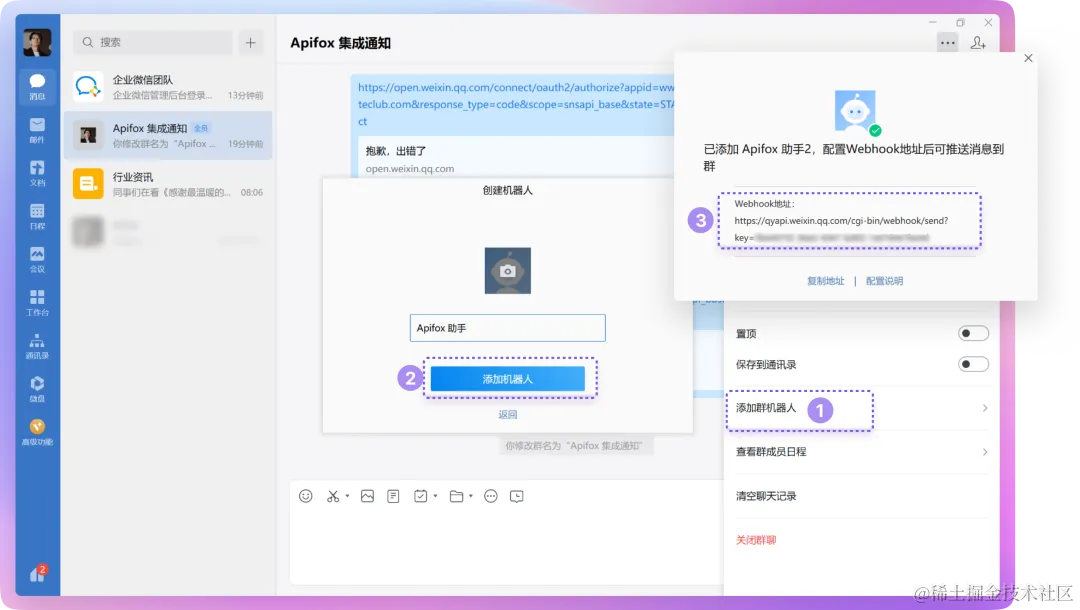Click the robot name field Apifox 助手
1080x610 pixels.
pyautogui.click(x=508, y=328)
